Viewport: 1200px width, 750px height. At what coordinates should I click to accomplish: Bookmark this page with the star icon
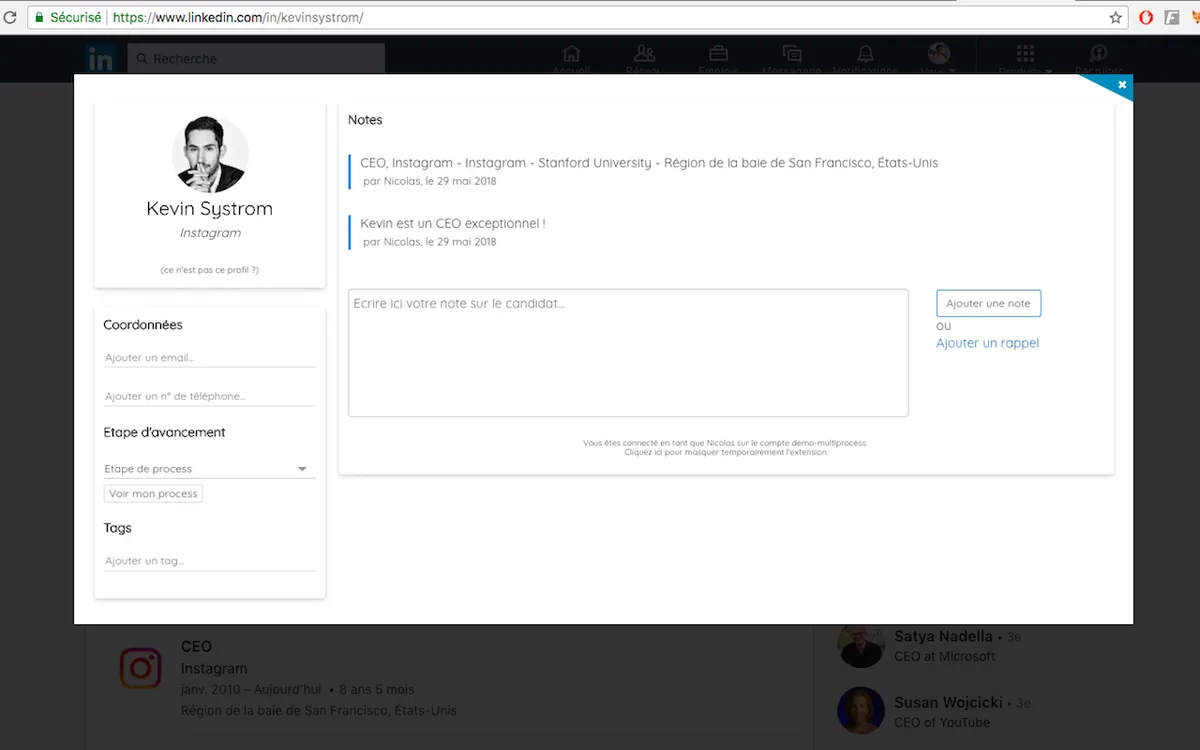(x=1116, y=18)
